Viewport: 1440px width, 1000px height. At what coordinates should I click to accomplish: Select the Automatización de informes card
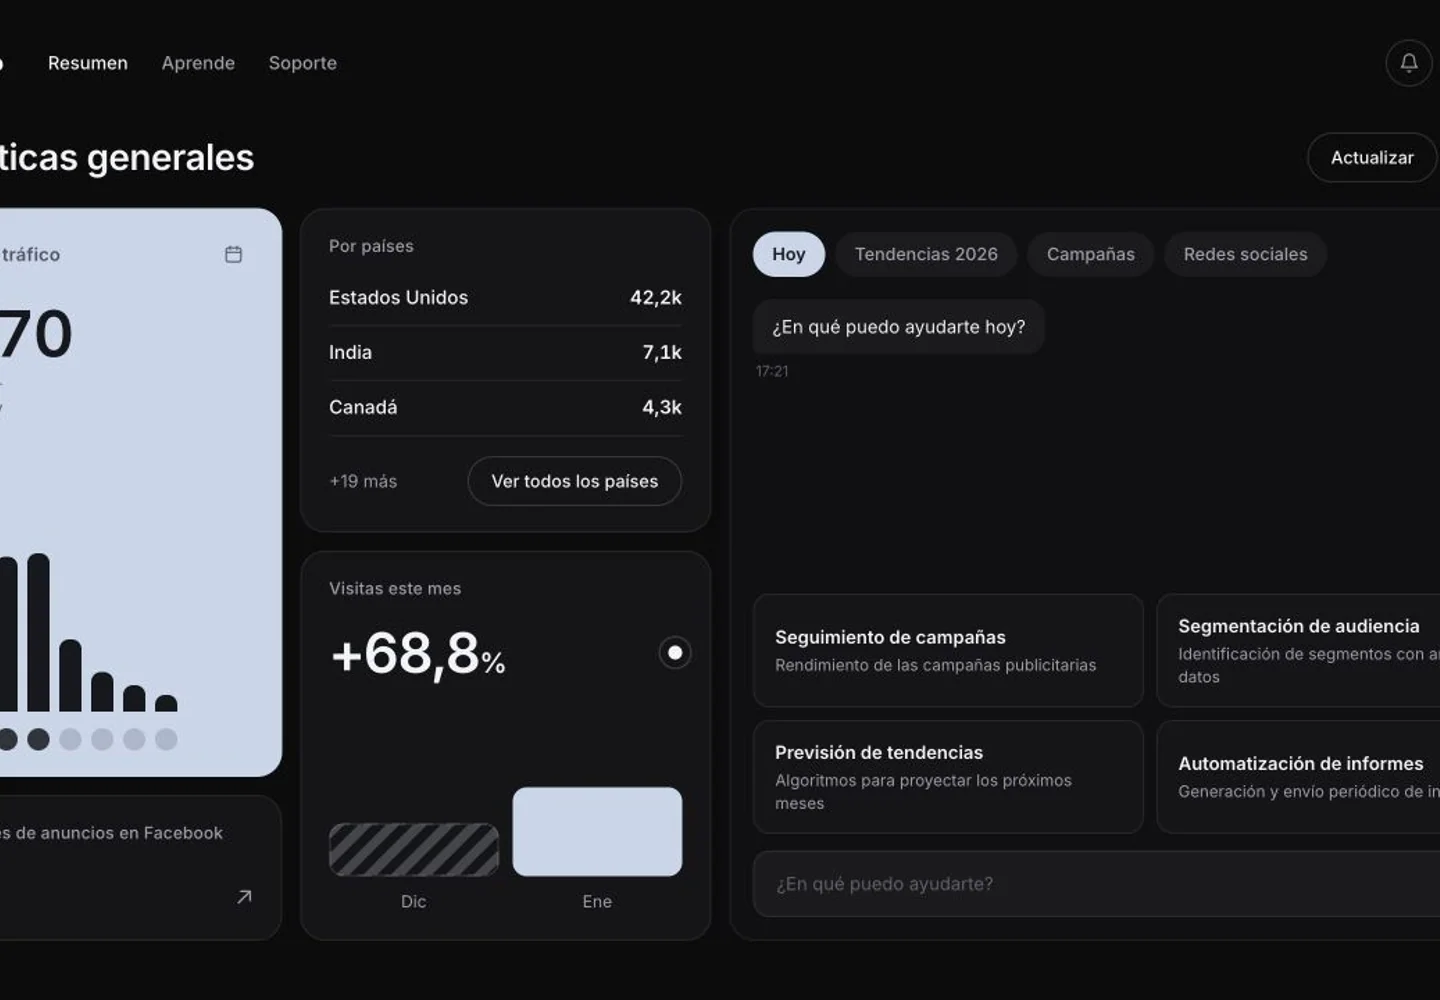click(1298, 777)
